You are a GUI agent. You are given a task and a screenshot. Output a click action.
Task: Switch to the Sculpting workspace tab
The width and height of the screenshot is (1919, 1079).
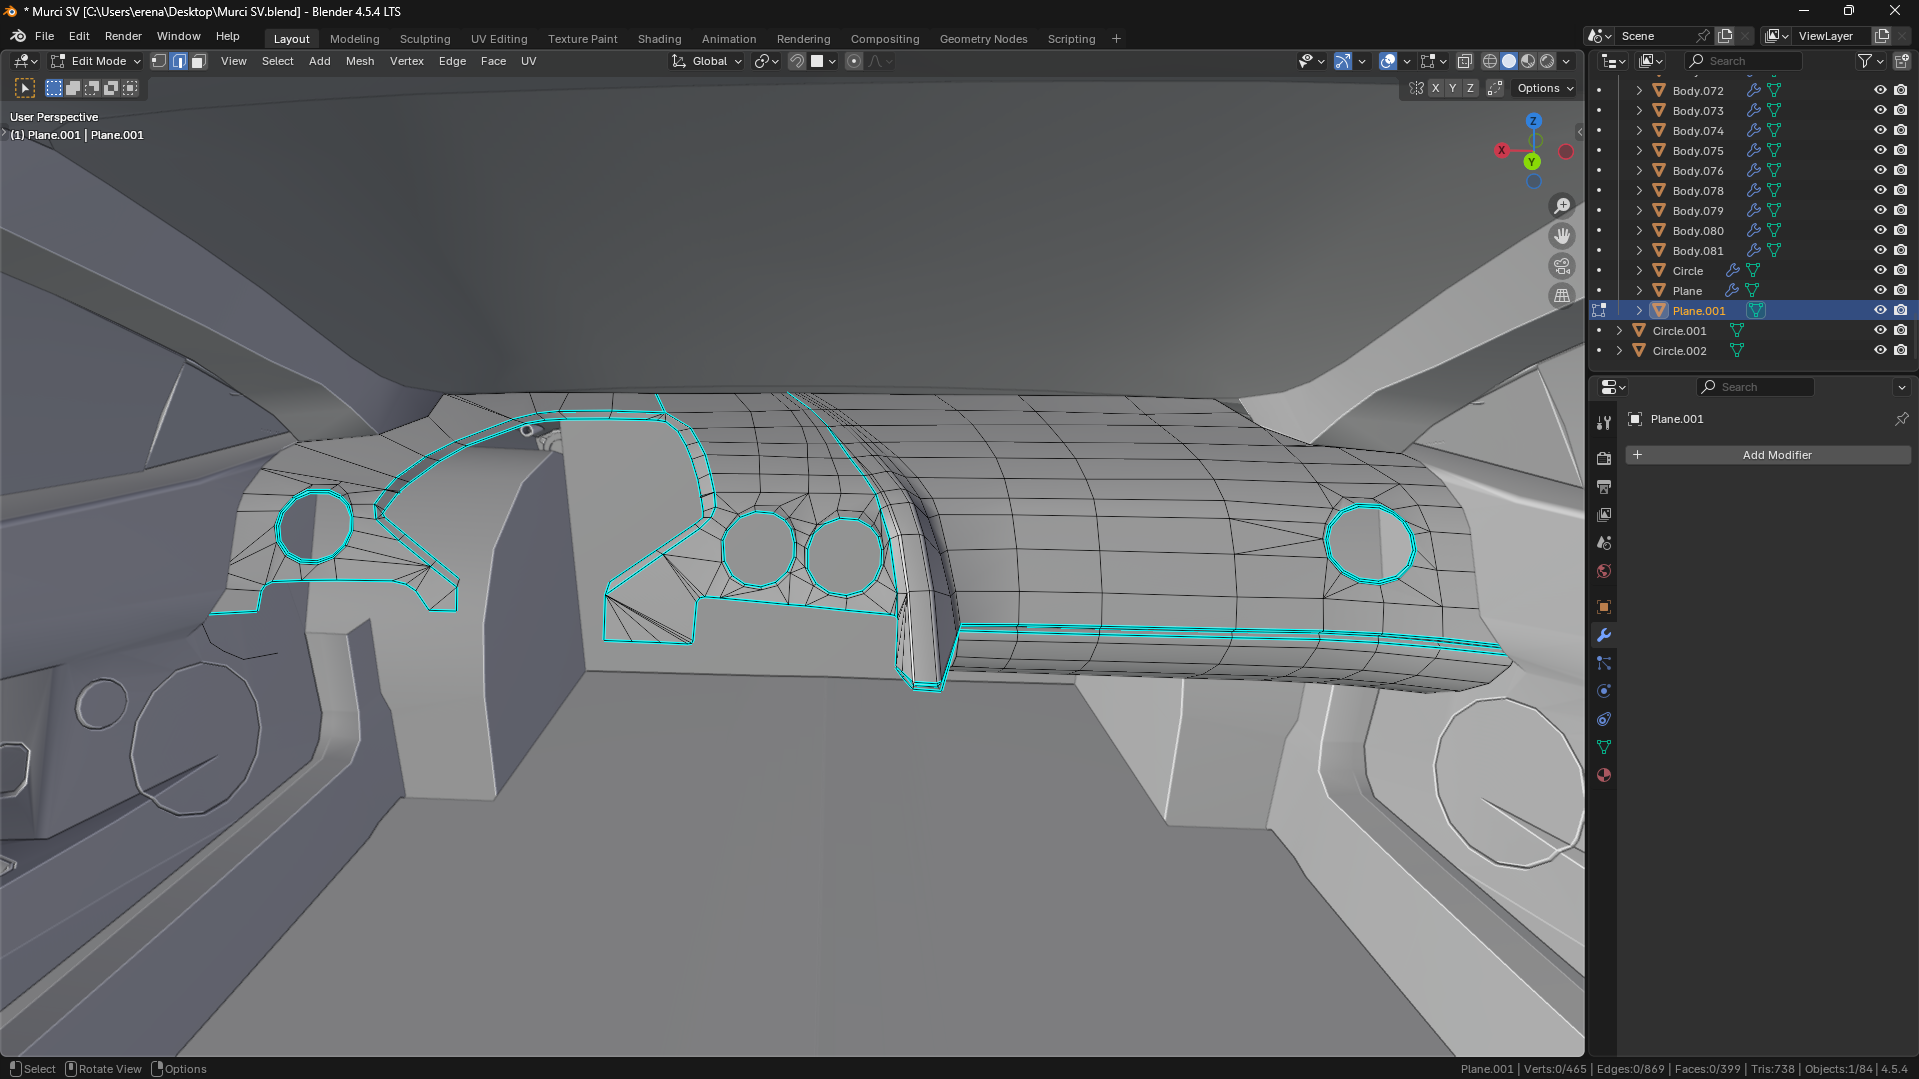(x=425, y=39)
